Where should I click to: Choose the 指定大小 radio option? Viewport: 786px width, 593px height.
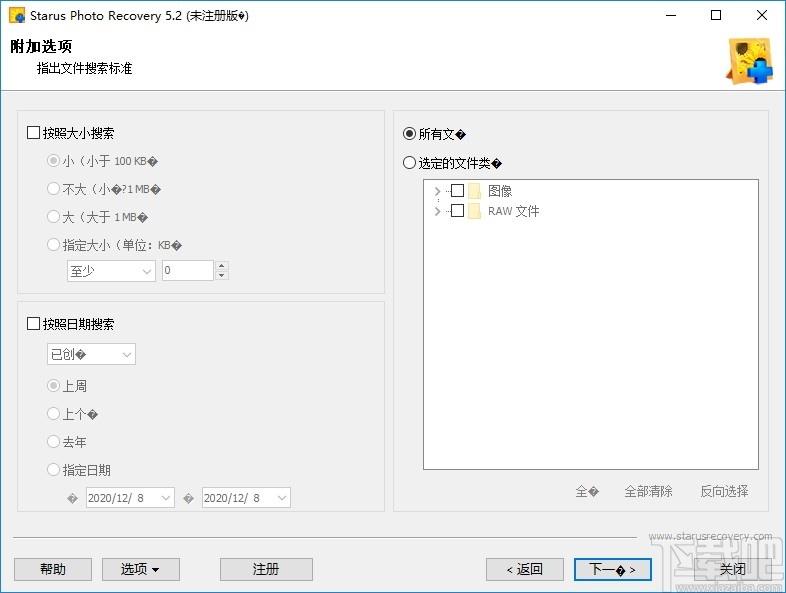coord(53,245)
